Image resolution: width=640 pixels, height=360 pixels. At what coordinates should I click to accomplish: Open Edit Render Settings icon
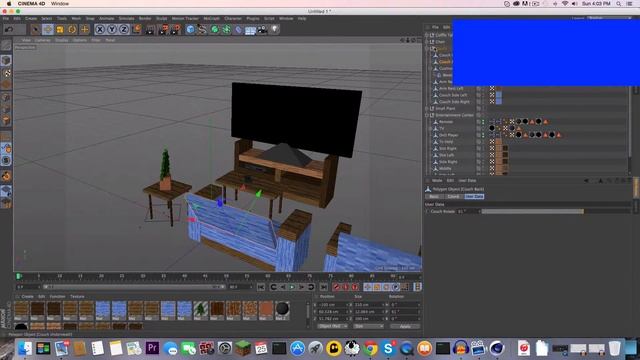click(x=176, y=29)
